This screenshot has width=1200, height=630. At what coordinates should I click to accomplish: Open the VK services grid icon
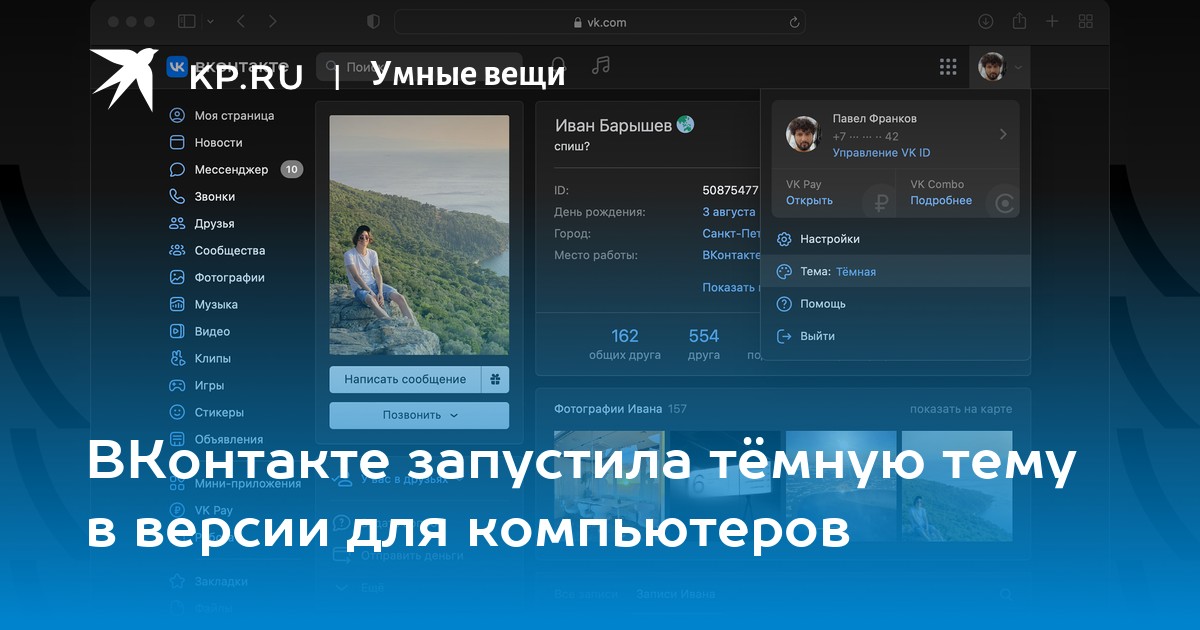947,67
